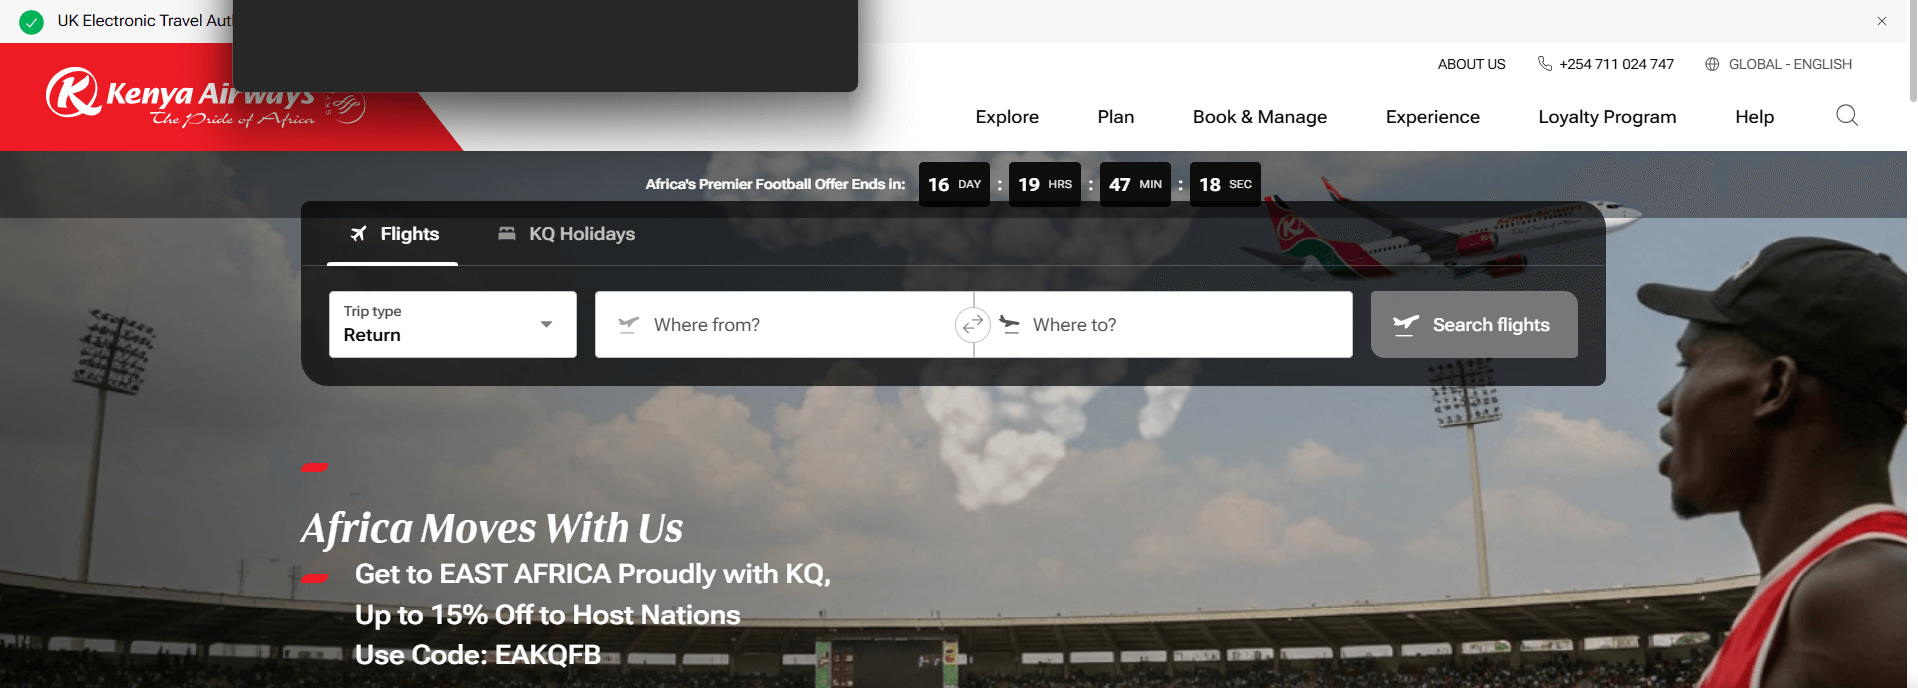Open the ABOUT US link
Screen dimensions: 1918x690
coord(1471,64)
